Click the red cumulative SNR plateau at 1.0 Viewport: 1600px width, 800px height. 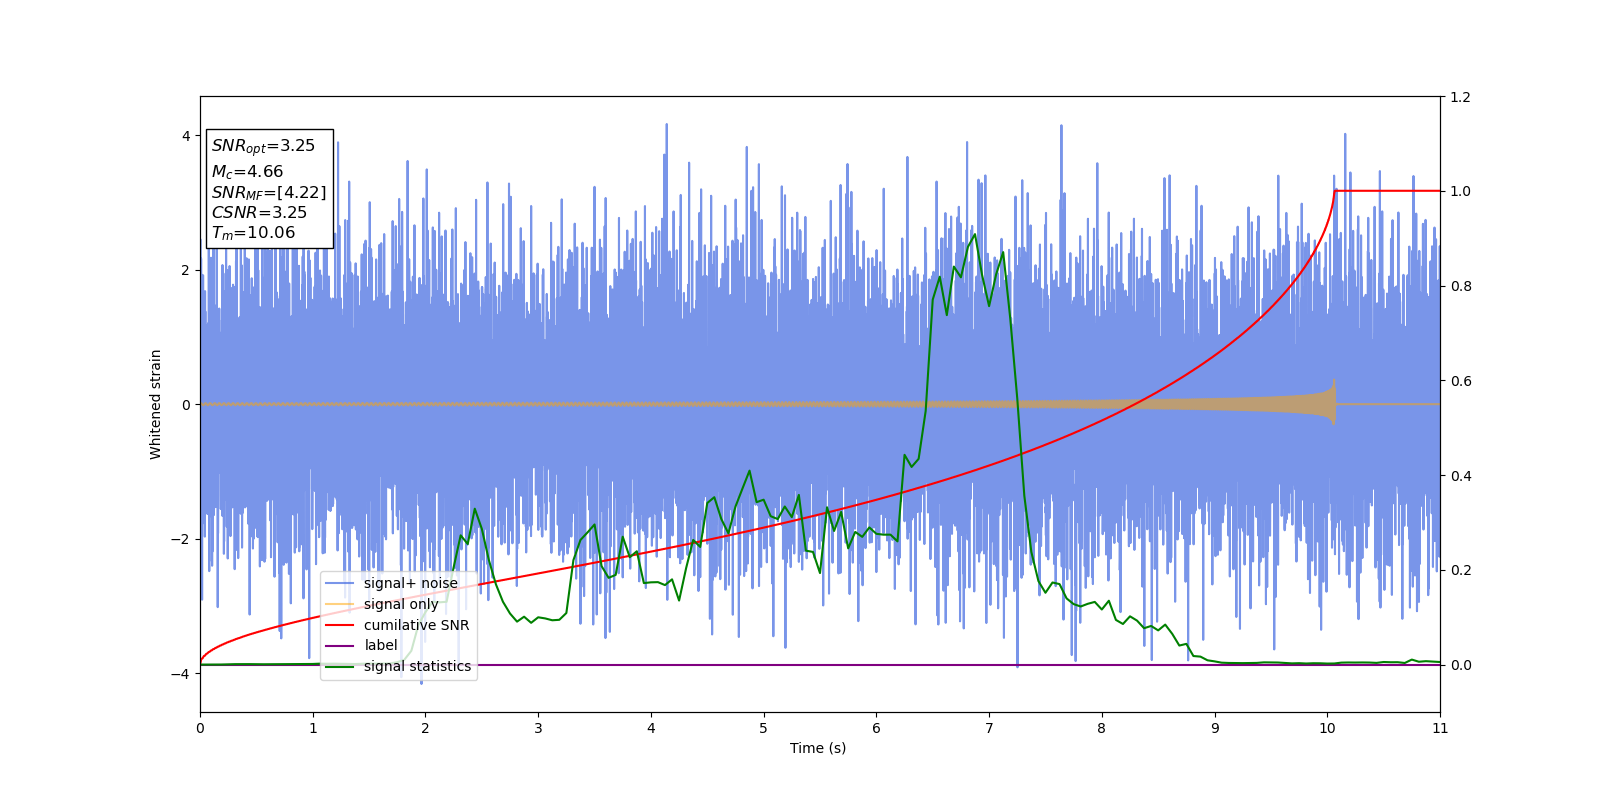(x=1388, y=191)
